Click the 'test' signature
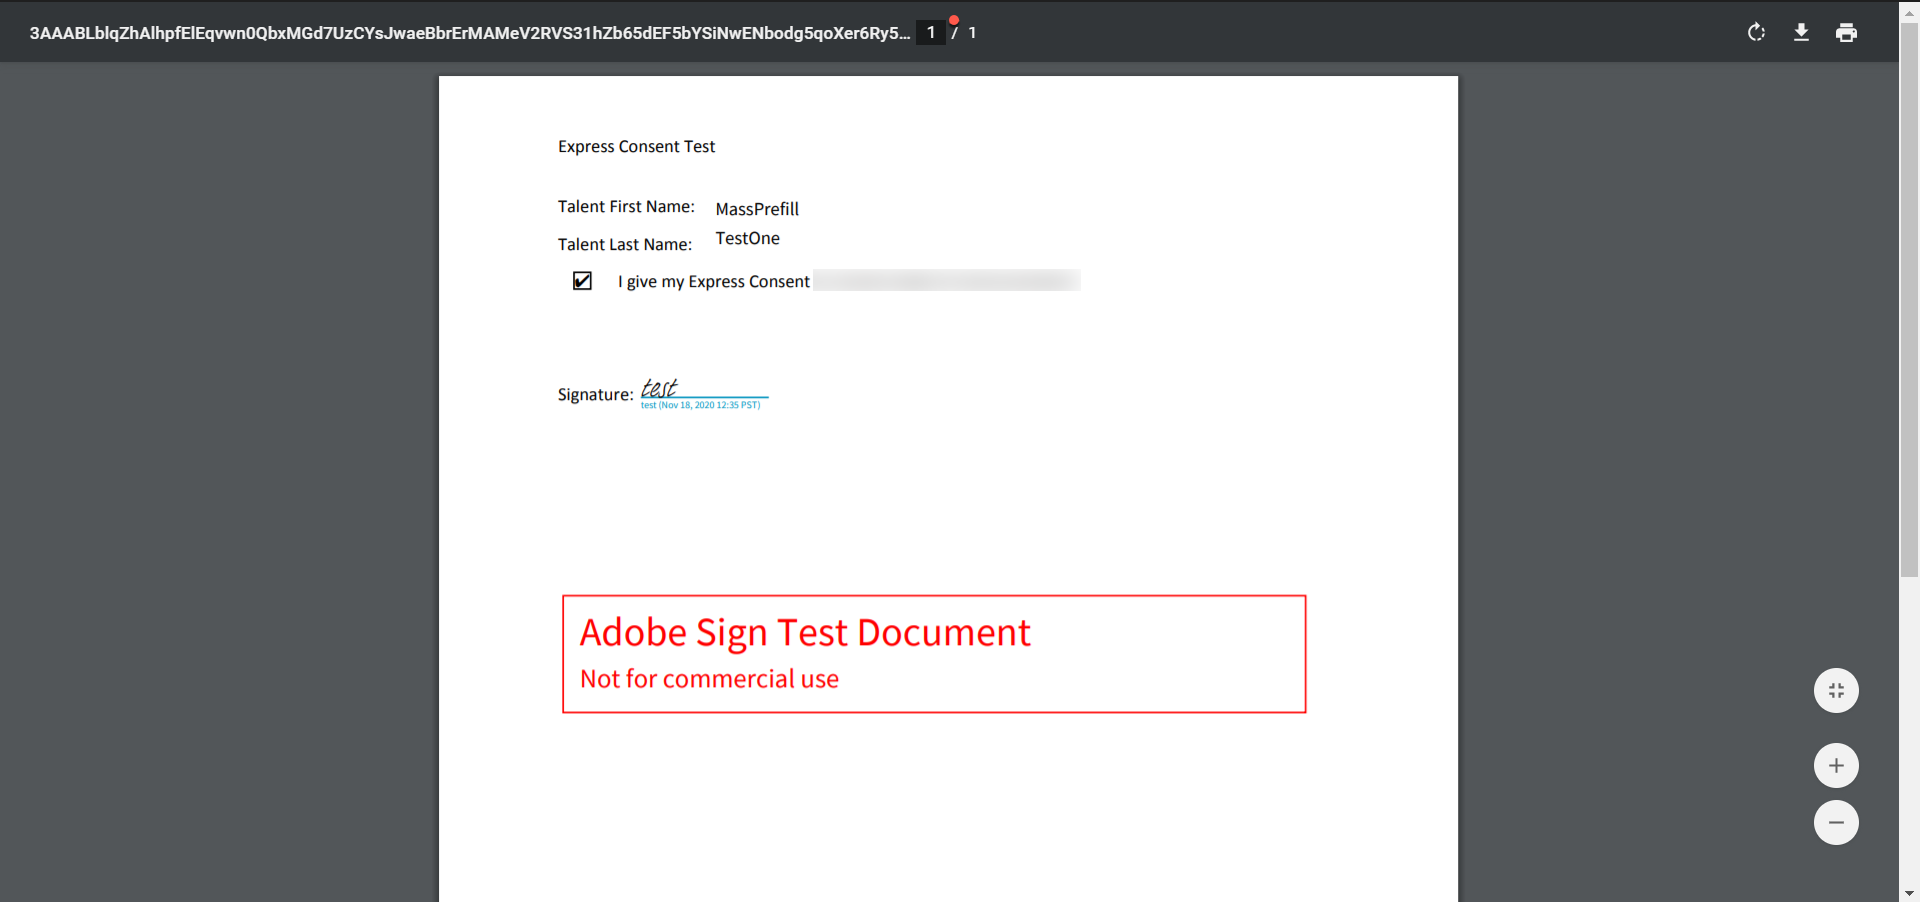 [659, 388]
